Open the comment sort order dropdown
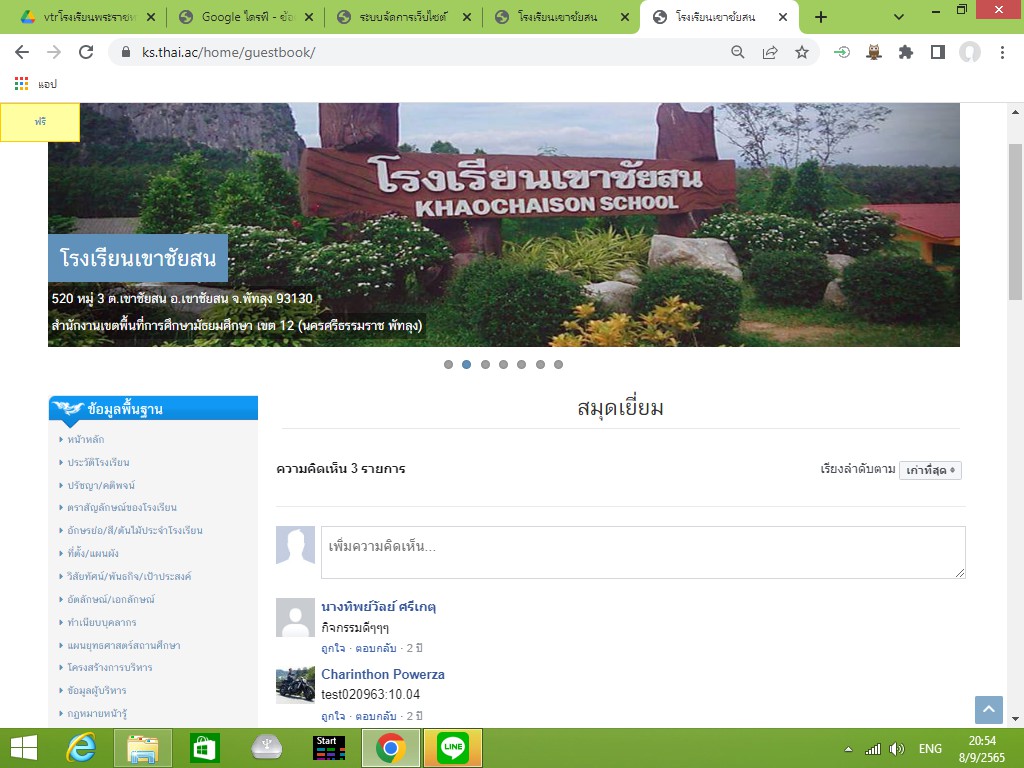Viewport: 1024px width, 768px height. 930,470
